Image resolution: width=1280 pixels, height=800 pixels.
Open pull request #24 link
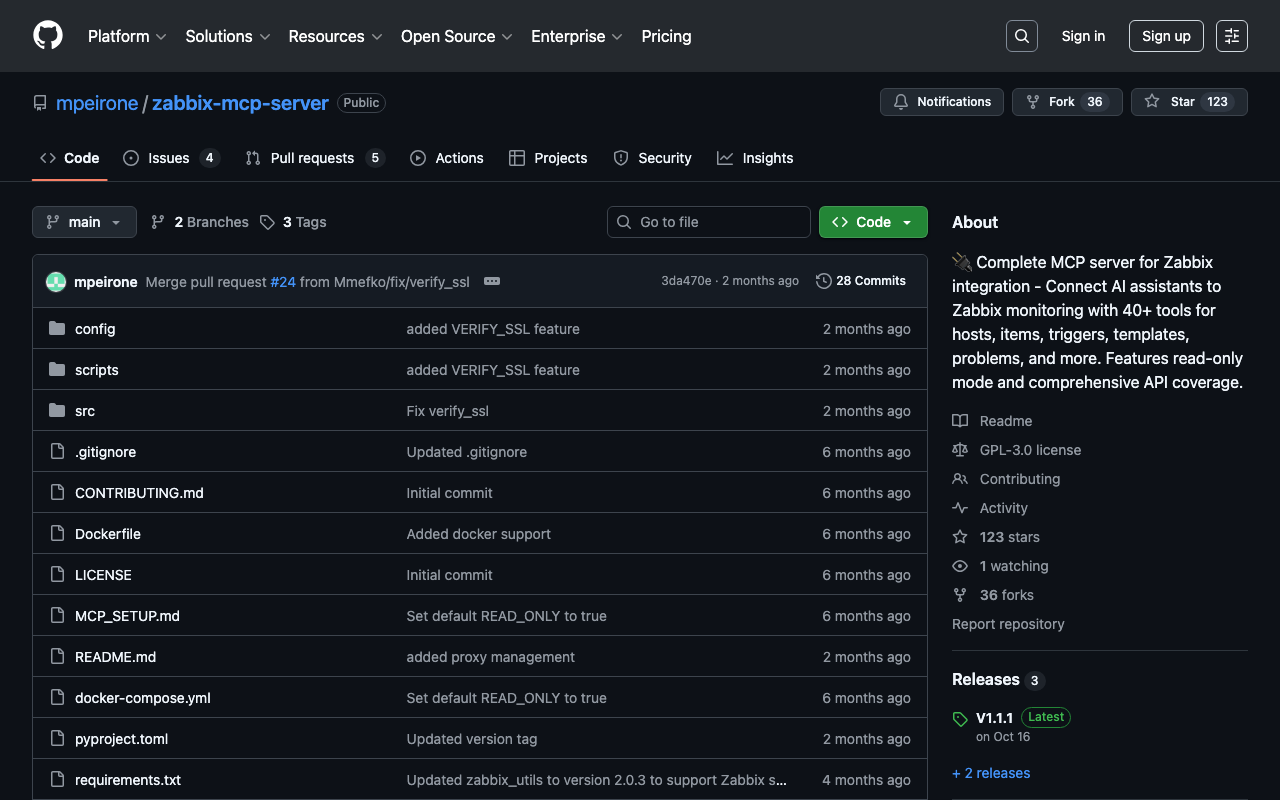click(x=283, y=282)
